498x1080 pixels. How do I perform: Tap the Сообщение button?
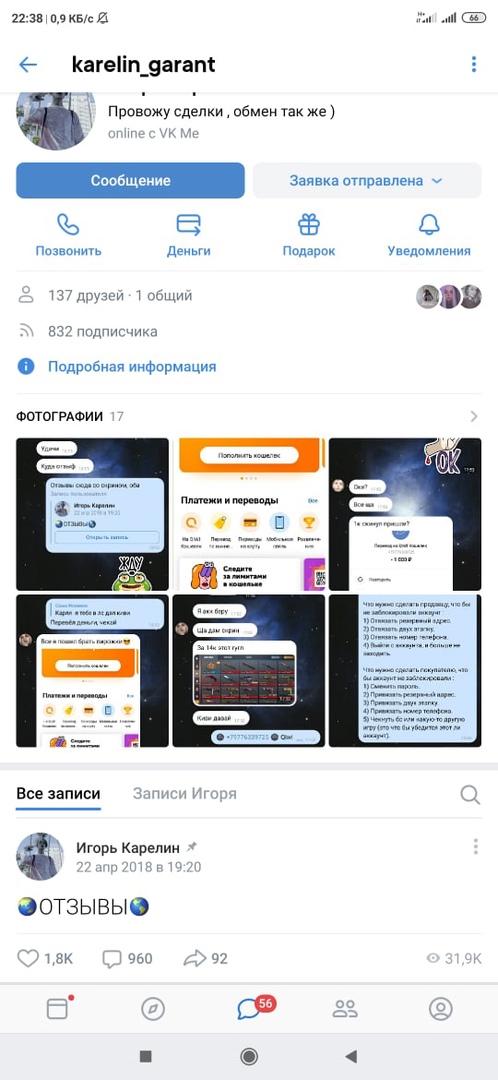(130, 180)
